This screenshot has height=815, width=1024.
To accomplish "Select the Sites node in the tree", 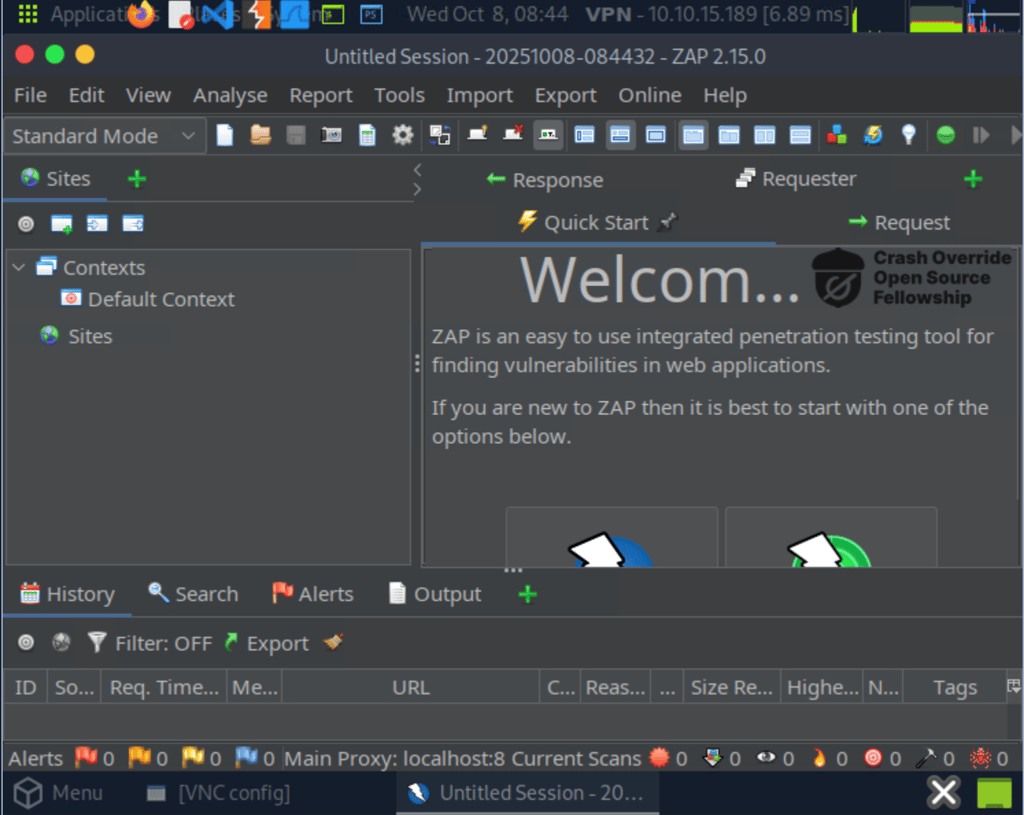I will tap(76, 336).
